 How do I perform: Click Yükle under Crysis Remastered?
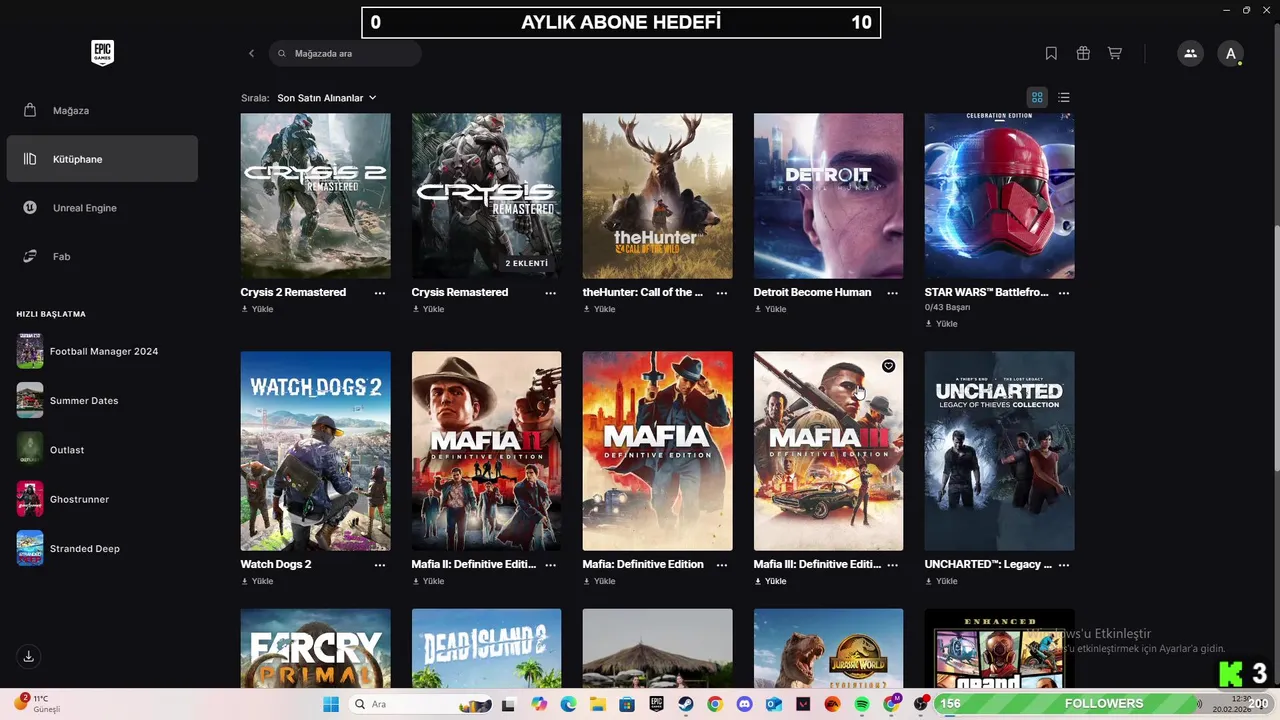click(428, 309)
